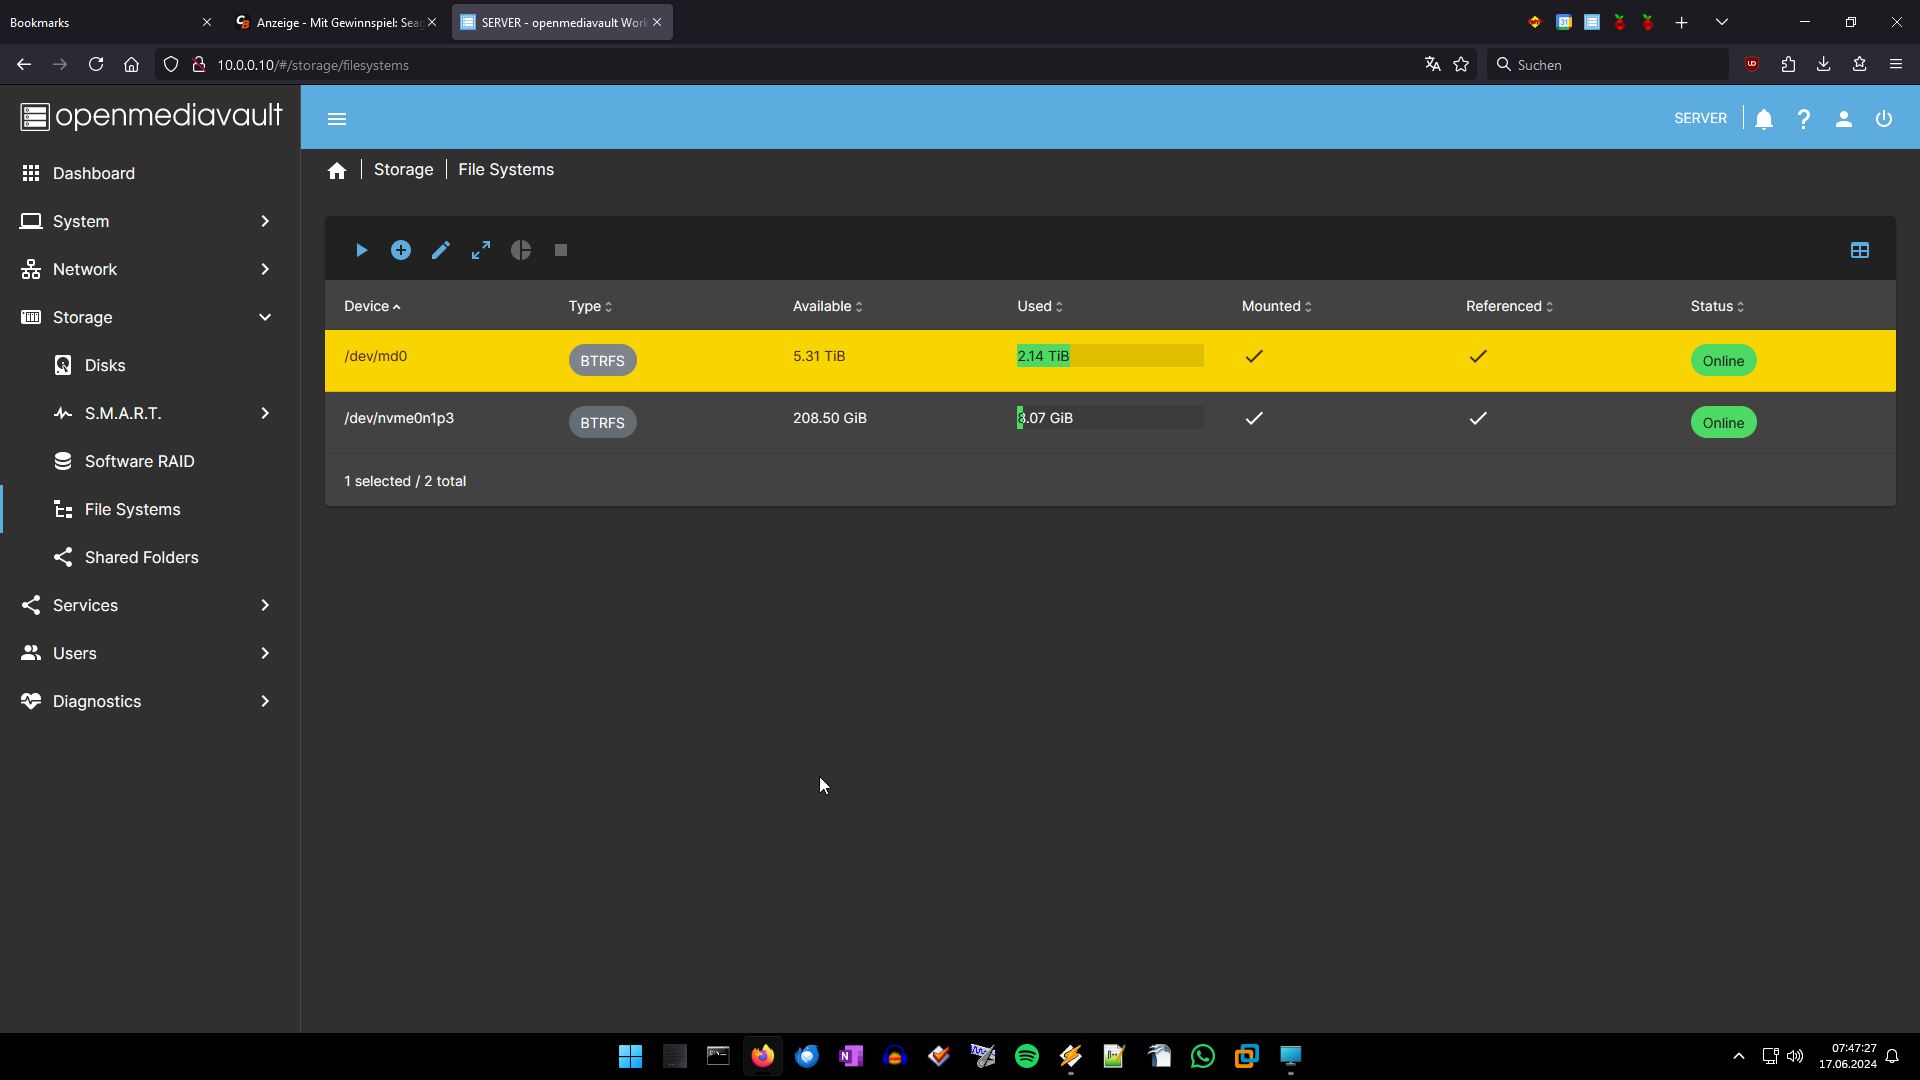
Task: Open the column visibility grid icon
Action: coord(1859,251)
